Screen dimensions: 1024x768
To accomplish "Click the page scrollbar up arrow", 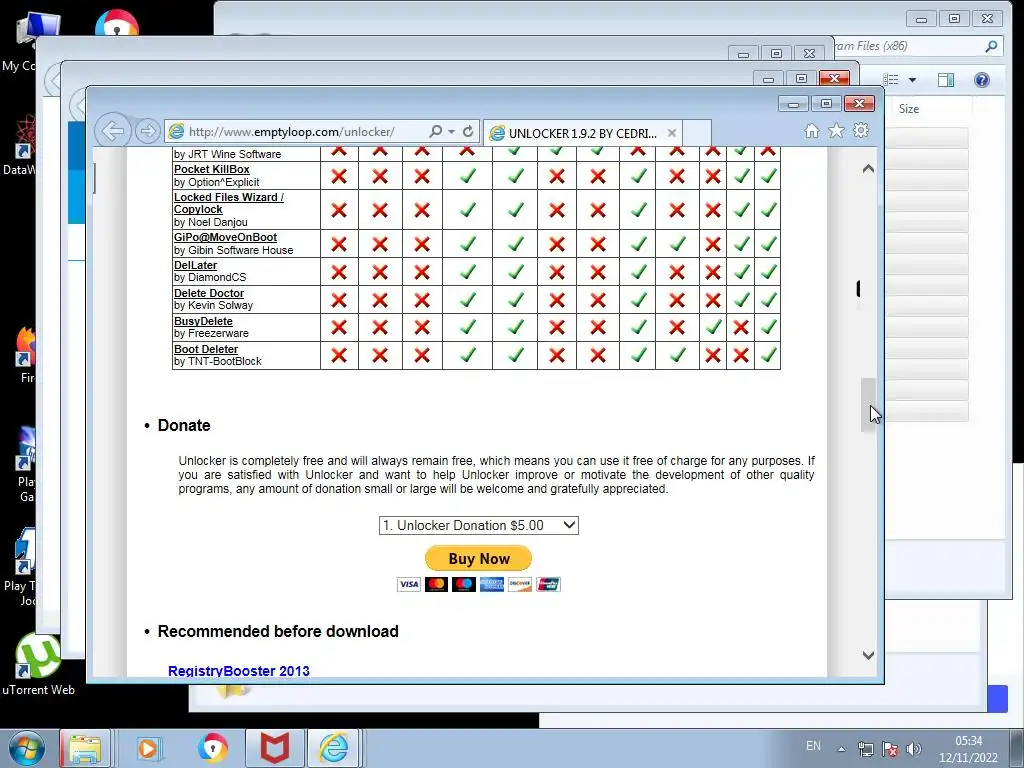I will [x=868, y=168].
